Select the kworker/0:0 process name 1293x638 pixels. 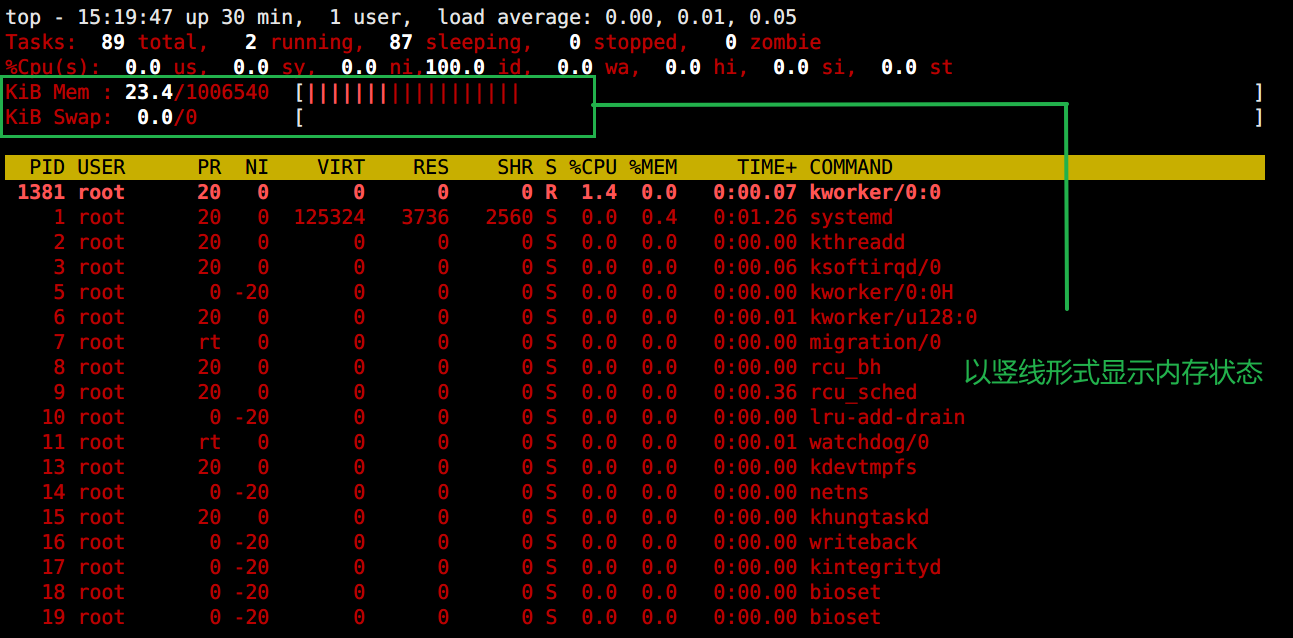875,192
